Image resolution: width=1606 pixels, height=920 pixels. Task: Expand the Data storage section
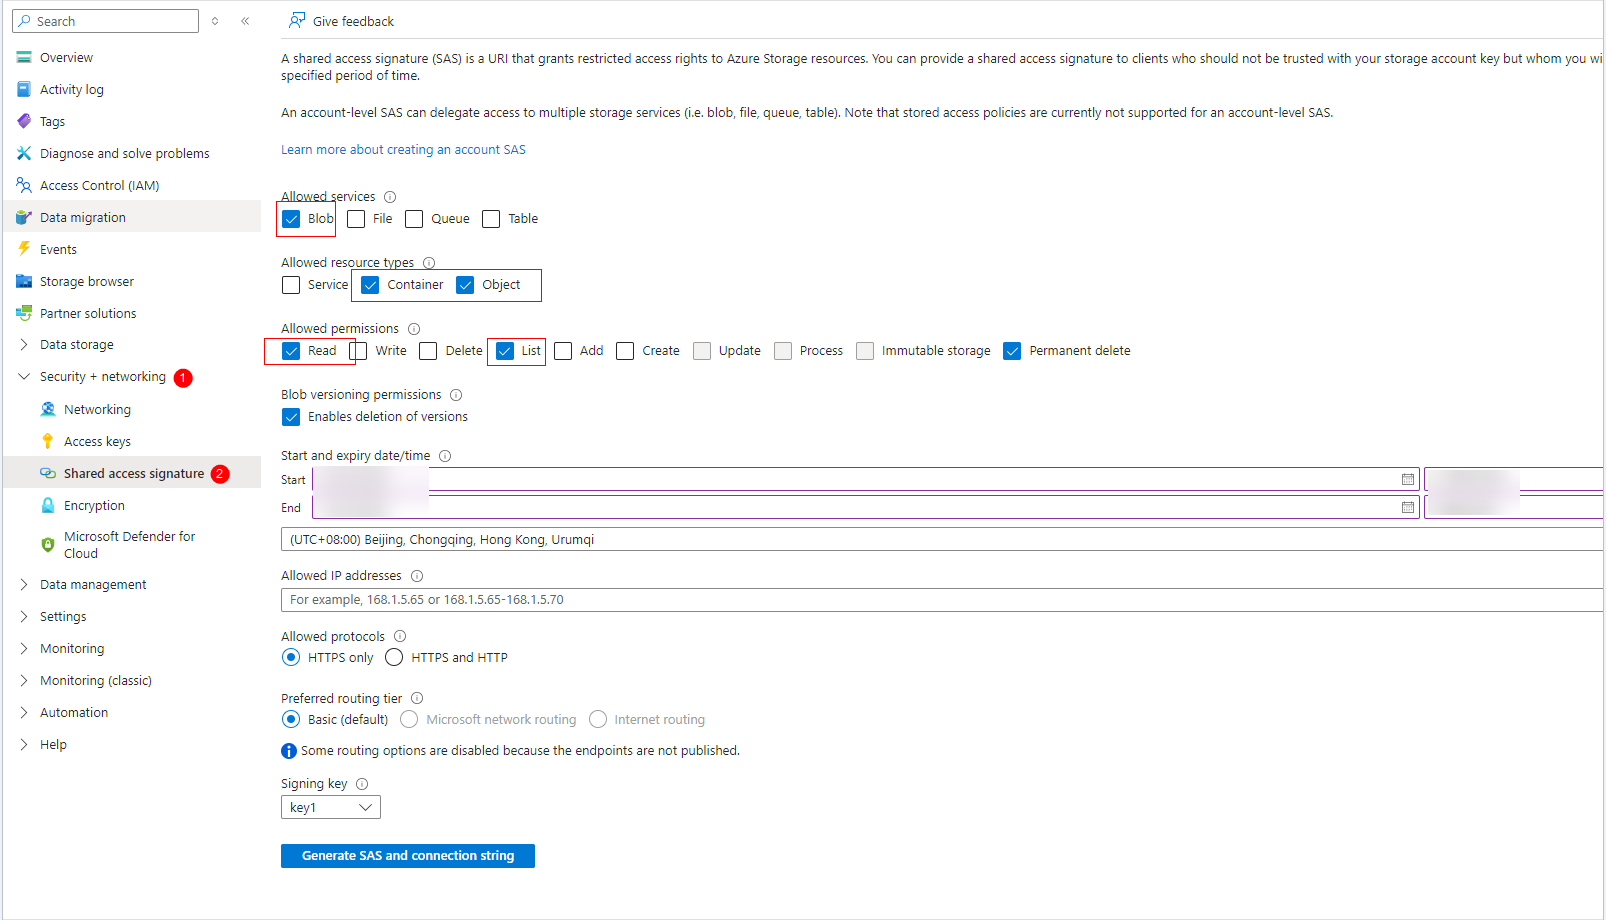click(x=24, y=345)
